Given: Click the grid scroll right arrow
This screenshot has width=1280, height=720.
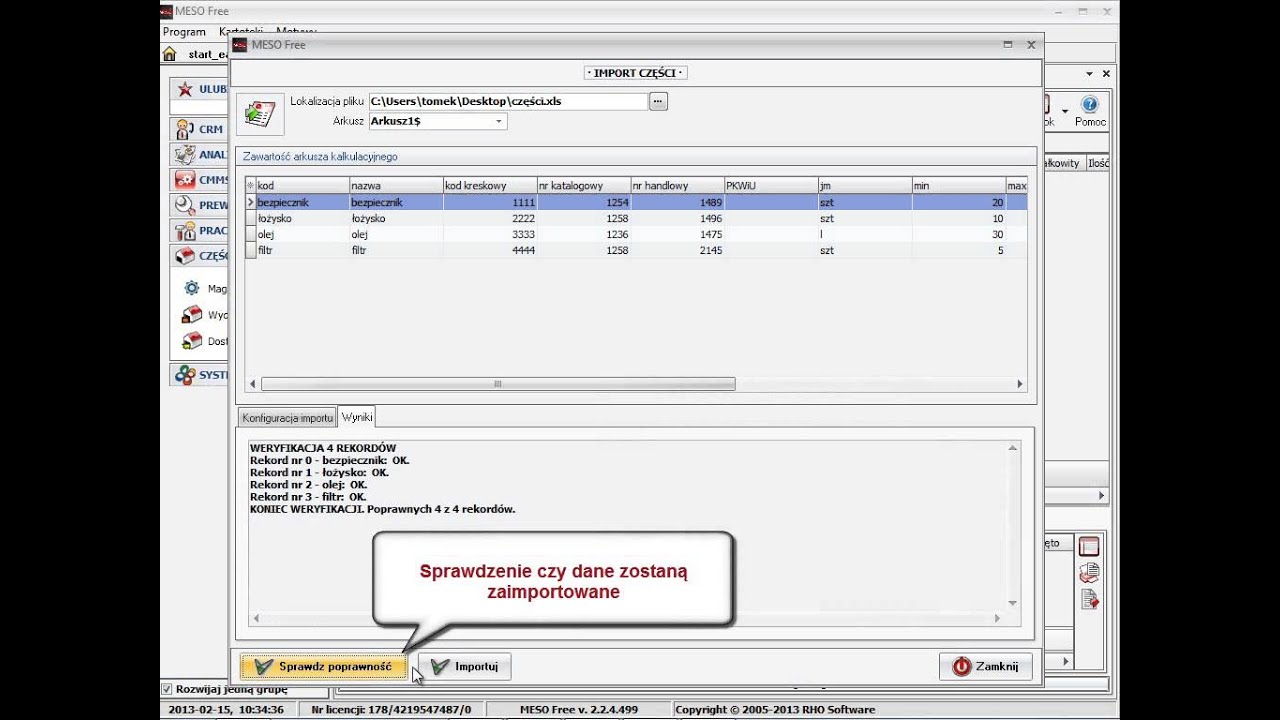Looking at the screenshot, I should pyautogui.click(x=1020, y=384).
